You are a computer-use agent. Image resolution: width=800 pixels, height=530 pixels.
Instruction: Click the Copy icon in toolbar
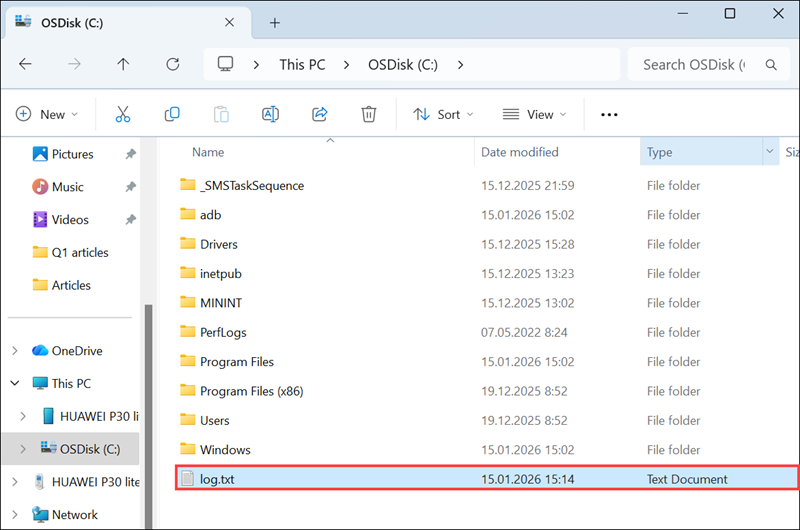(x=172, y=114)
